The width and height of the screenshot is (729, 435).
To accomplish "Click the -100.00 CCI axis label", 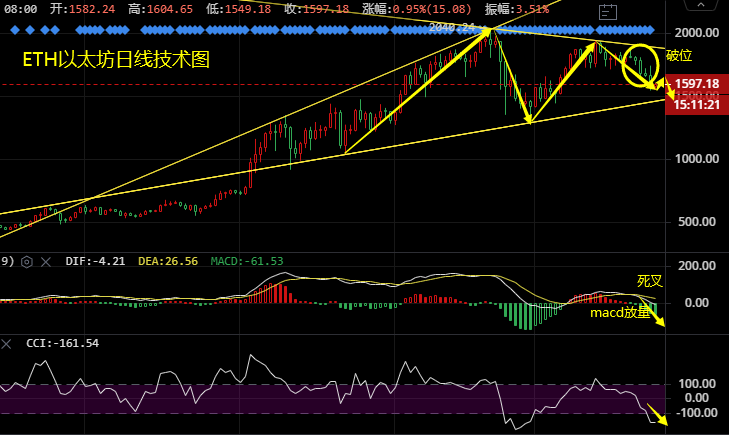I will (x=696, y=413).
